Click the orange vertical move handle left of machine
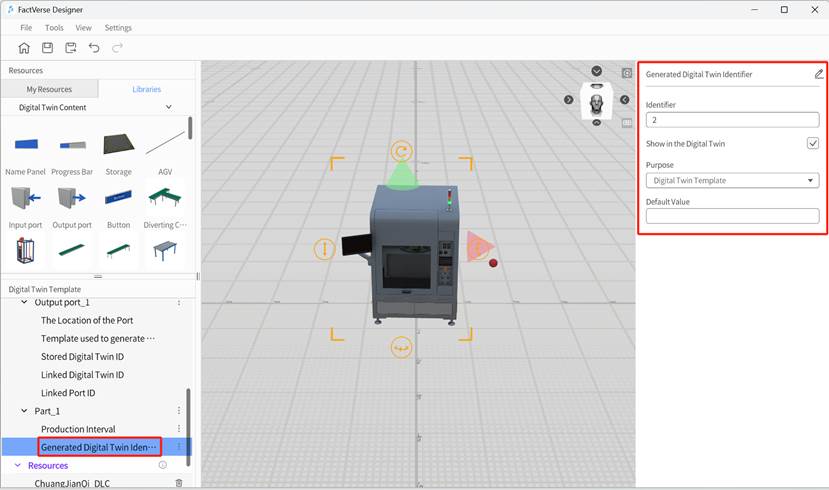Image resolution: width=829 pixels, height=490 pixels. point(324,248)
